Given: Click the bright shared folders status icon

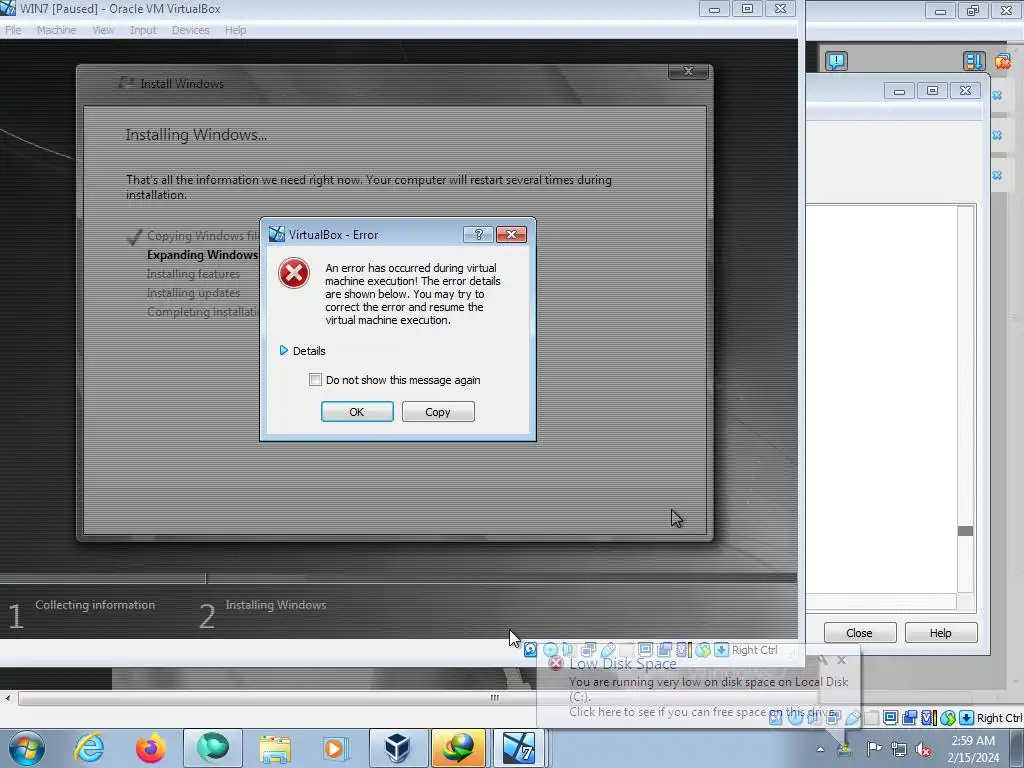Looking at the screenshot, I should 909,718.
